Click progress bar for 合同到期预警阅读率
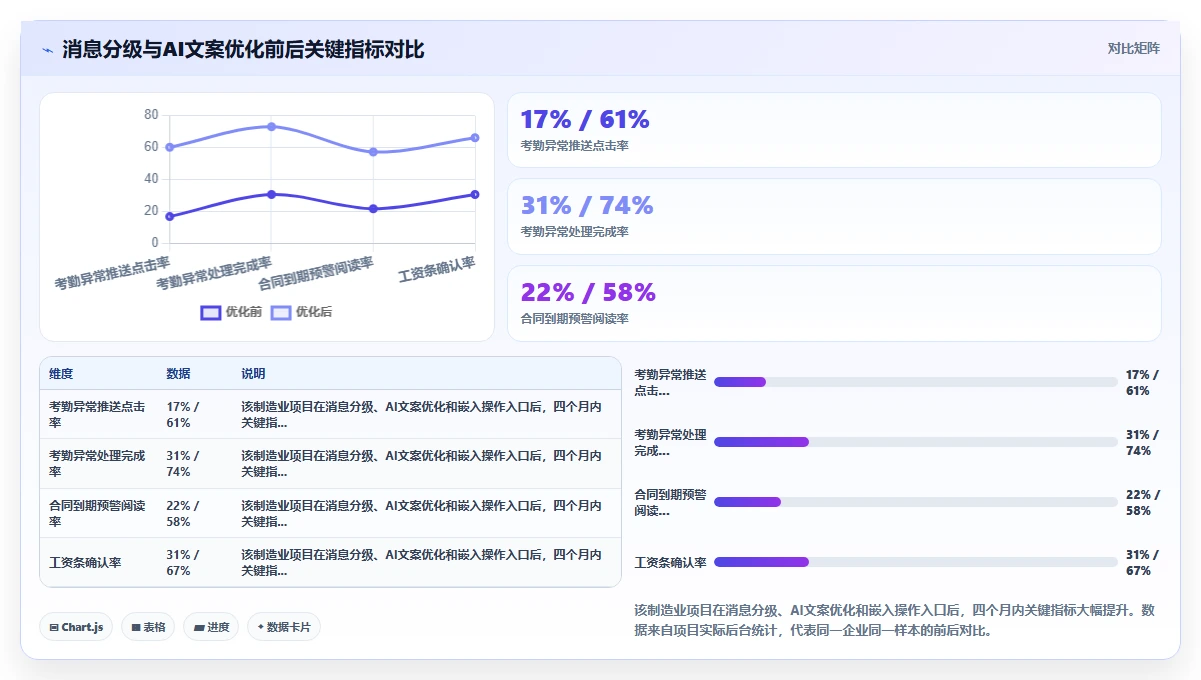Image resolution: width=1201 pixels, height=680 pixels. 915,502
